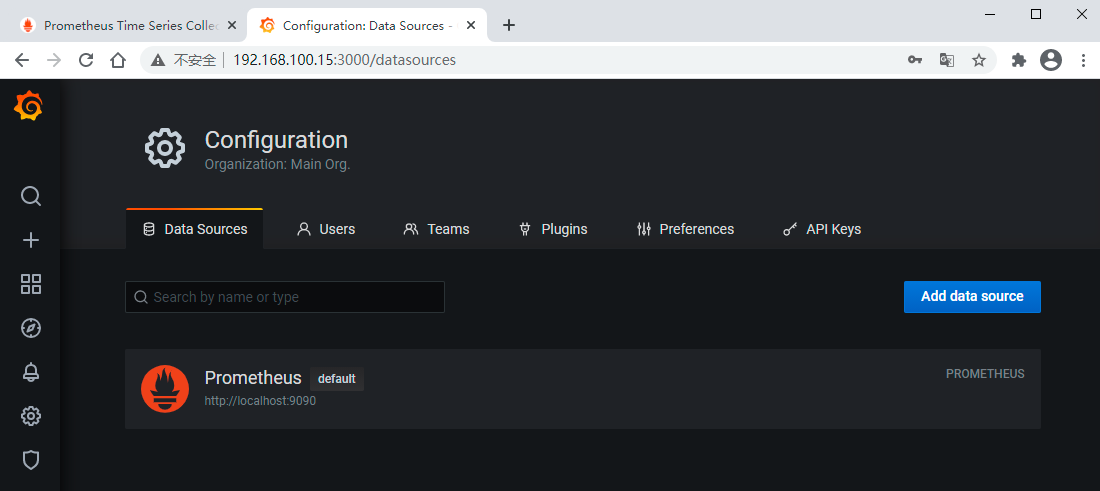Click the Create plus icon in sidebar
This screenshot has height=491, width=1100.
[31, 240]
